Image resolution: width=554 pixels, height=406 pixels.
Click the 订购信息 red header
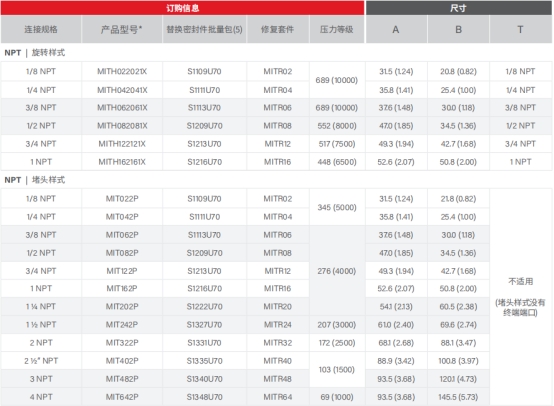182,8
